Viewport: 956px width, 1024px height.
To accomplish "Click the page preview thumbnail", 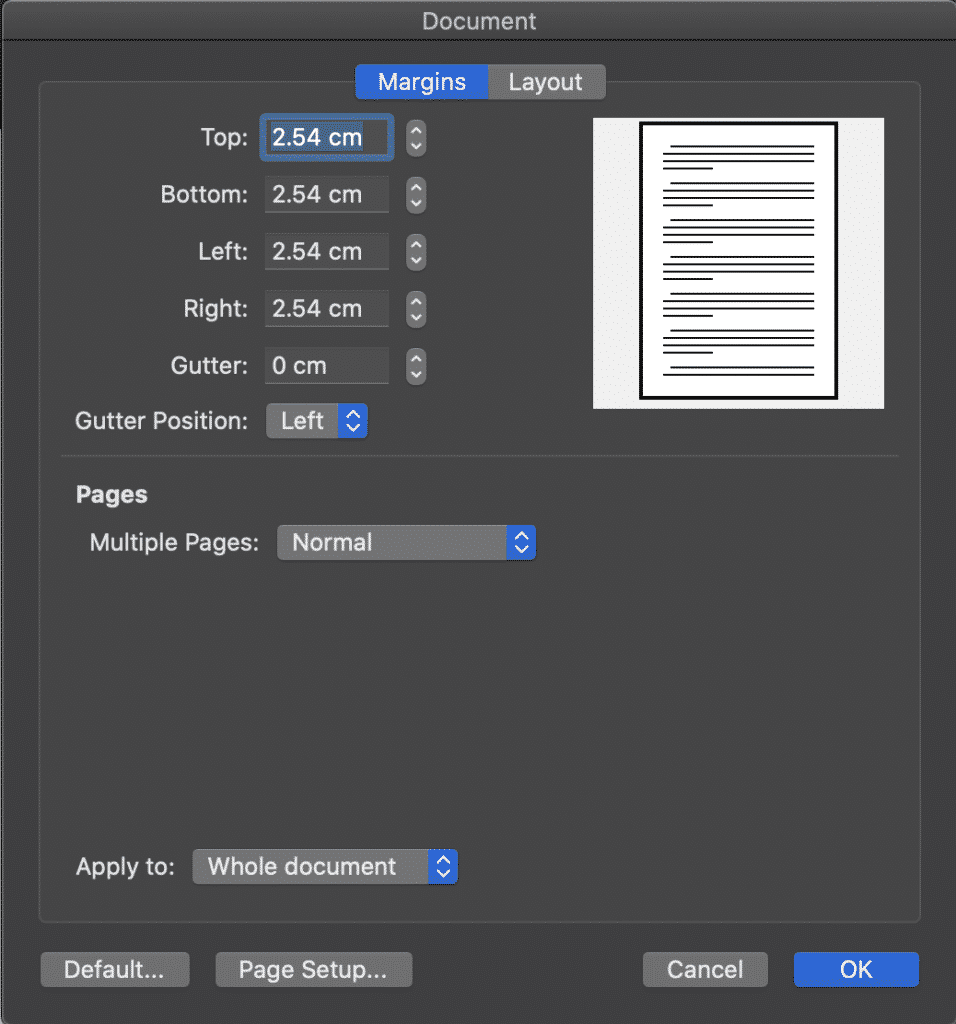I will (x=738, y=262).
